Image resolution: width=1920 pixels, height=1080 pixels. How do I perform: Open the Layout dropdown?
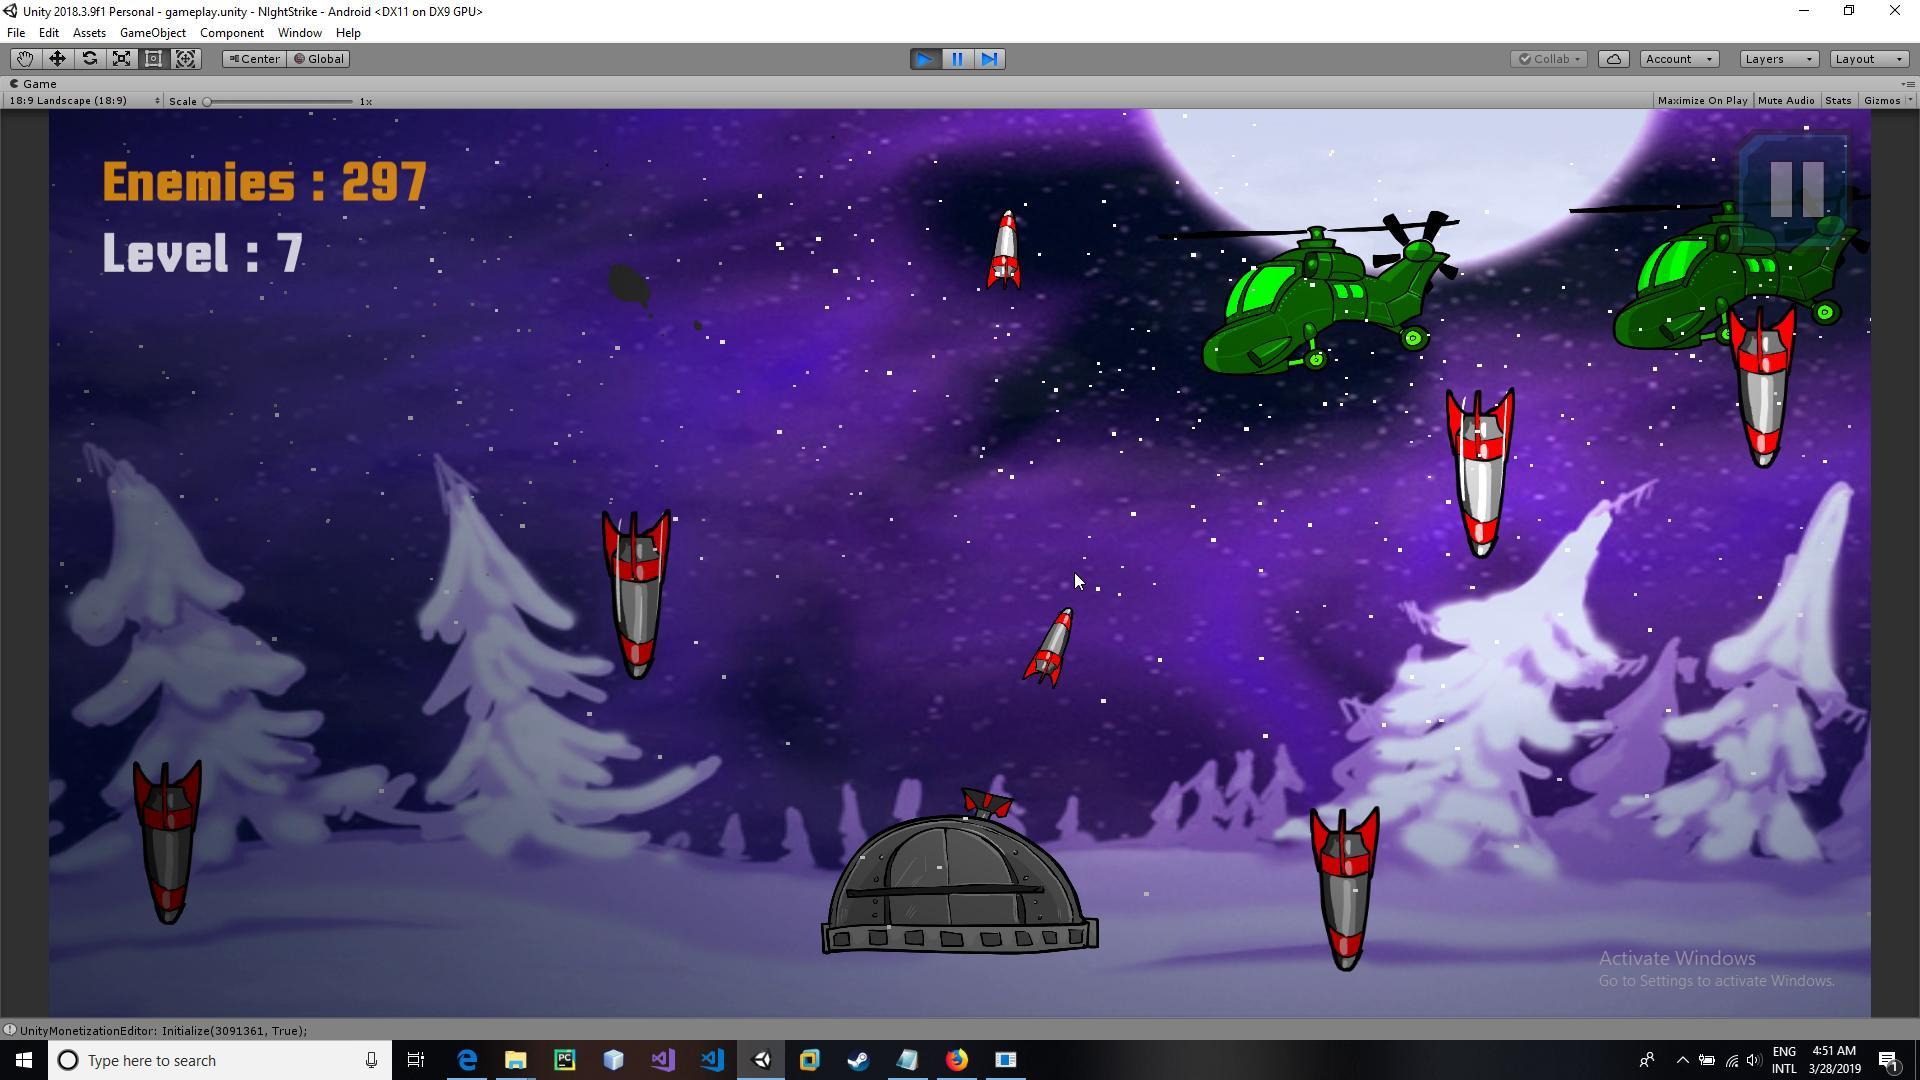click(1866, 58)
